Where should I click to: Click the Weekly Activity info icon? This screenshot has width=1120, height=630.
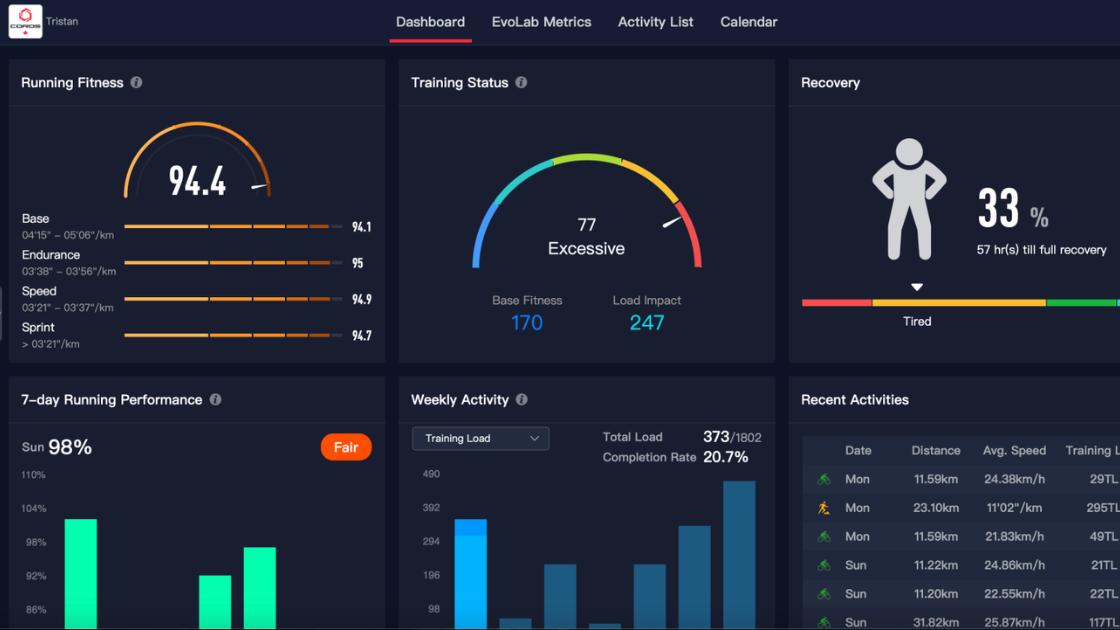coord(521,400)
